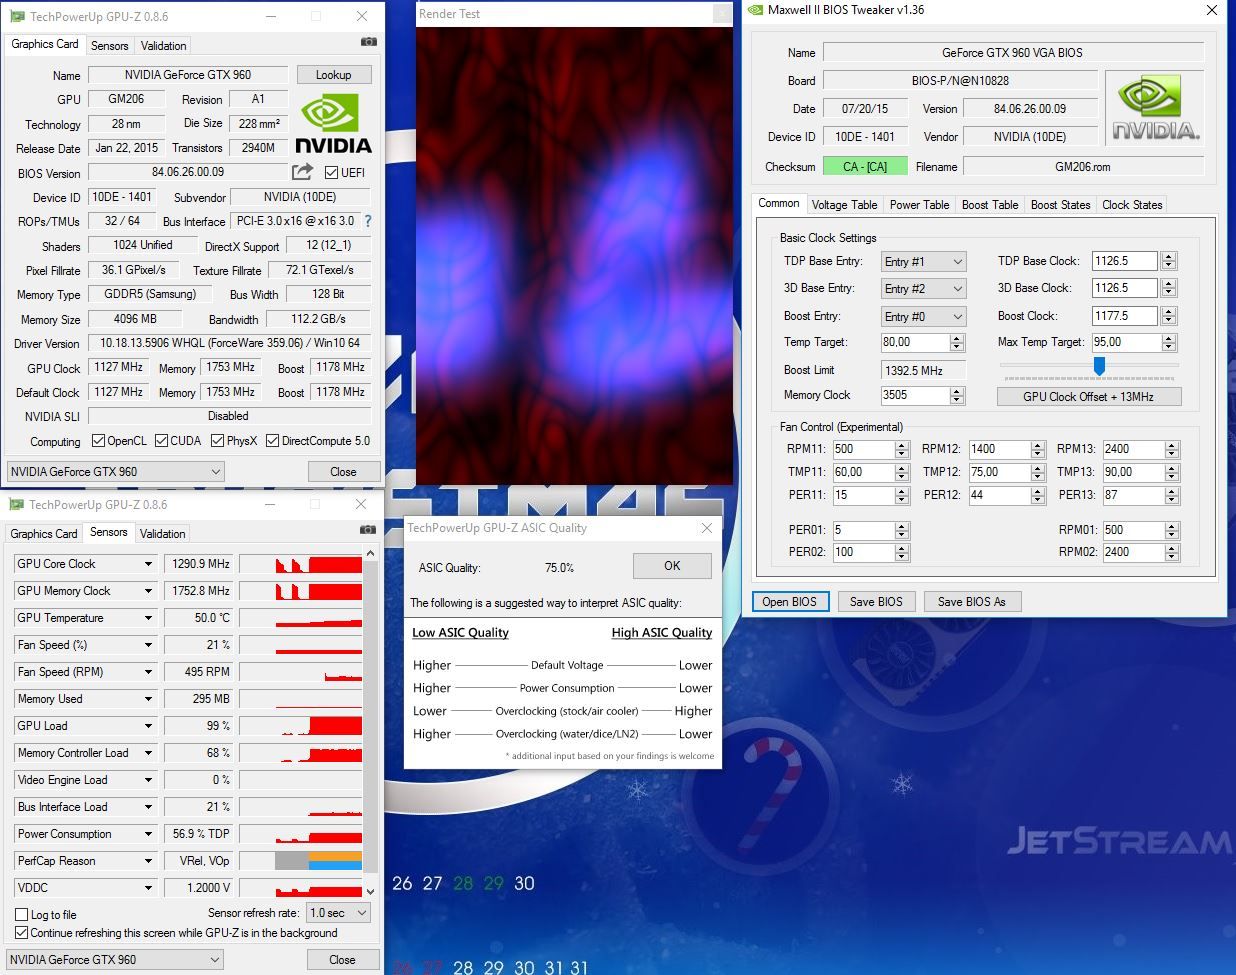Close the ASIC Quality dialog with X
The image size is (1236, 975).
click(x=707, y=528)
